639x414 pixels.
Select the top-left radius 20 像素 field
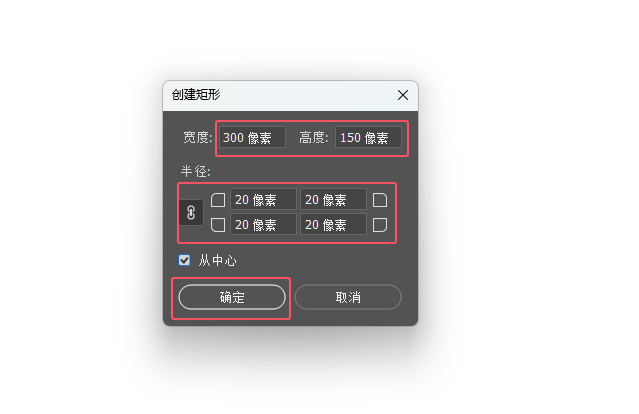coord(263,200)
